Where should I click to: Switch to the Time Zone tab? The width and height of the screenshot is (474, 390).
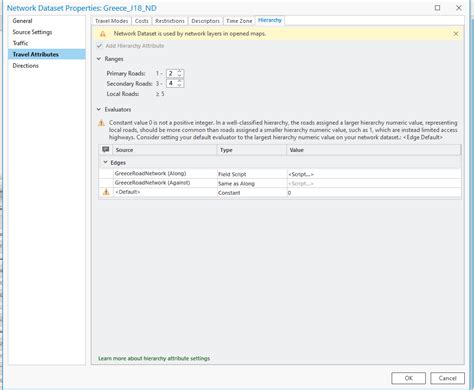coord(239,21)
